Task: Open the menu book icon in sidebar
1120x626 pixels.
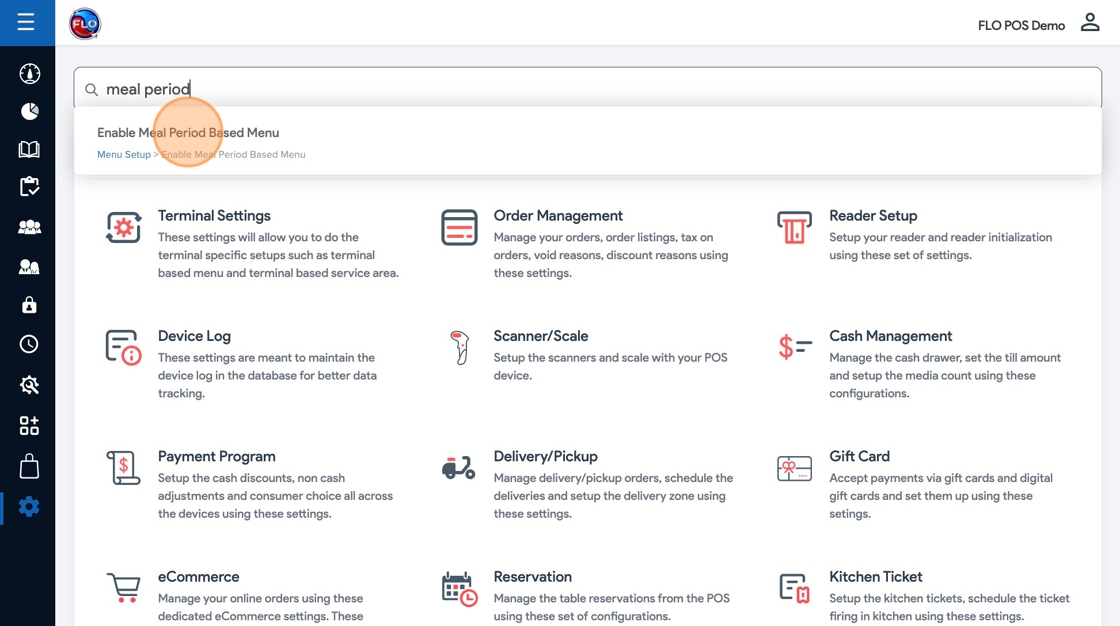Action: click(x=29, y=149)
